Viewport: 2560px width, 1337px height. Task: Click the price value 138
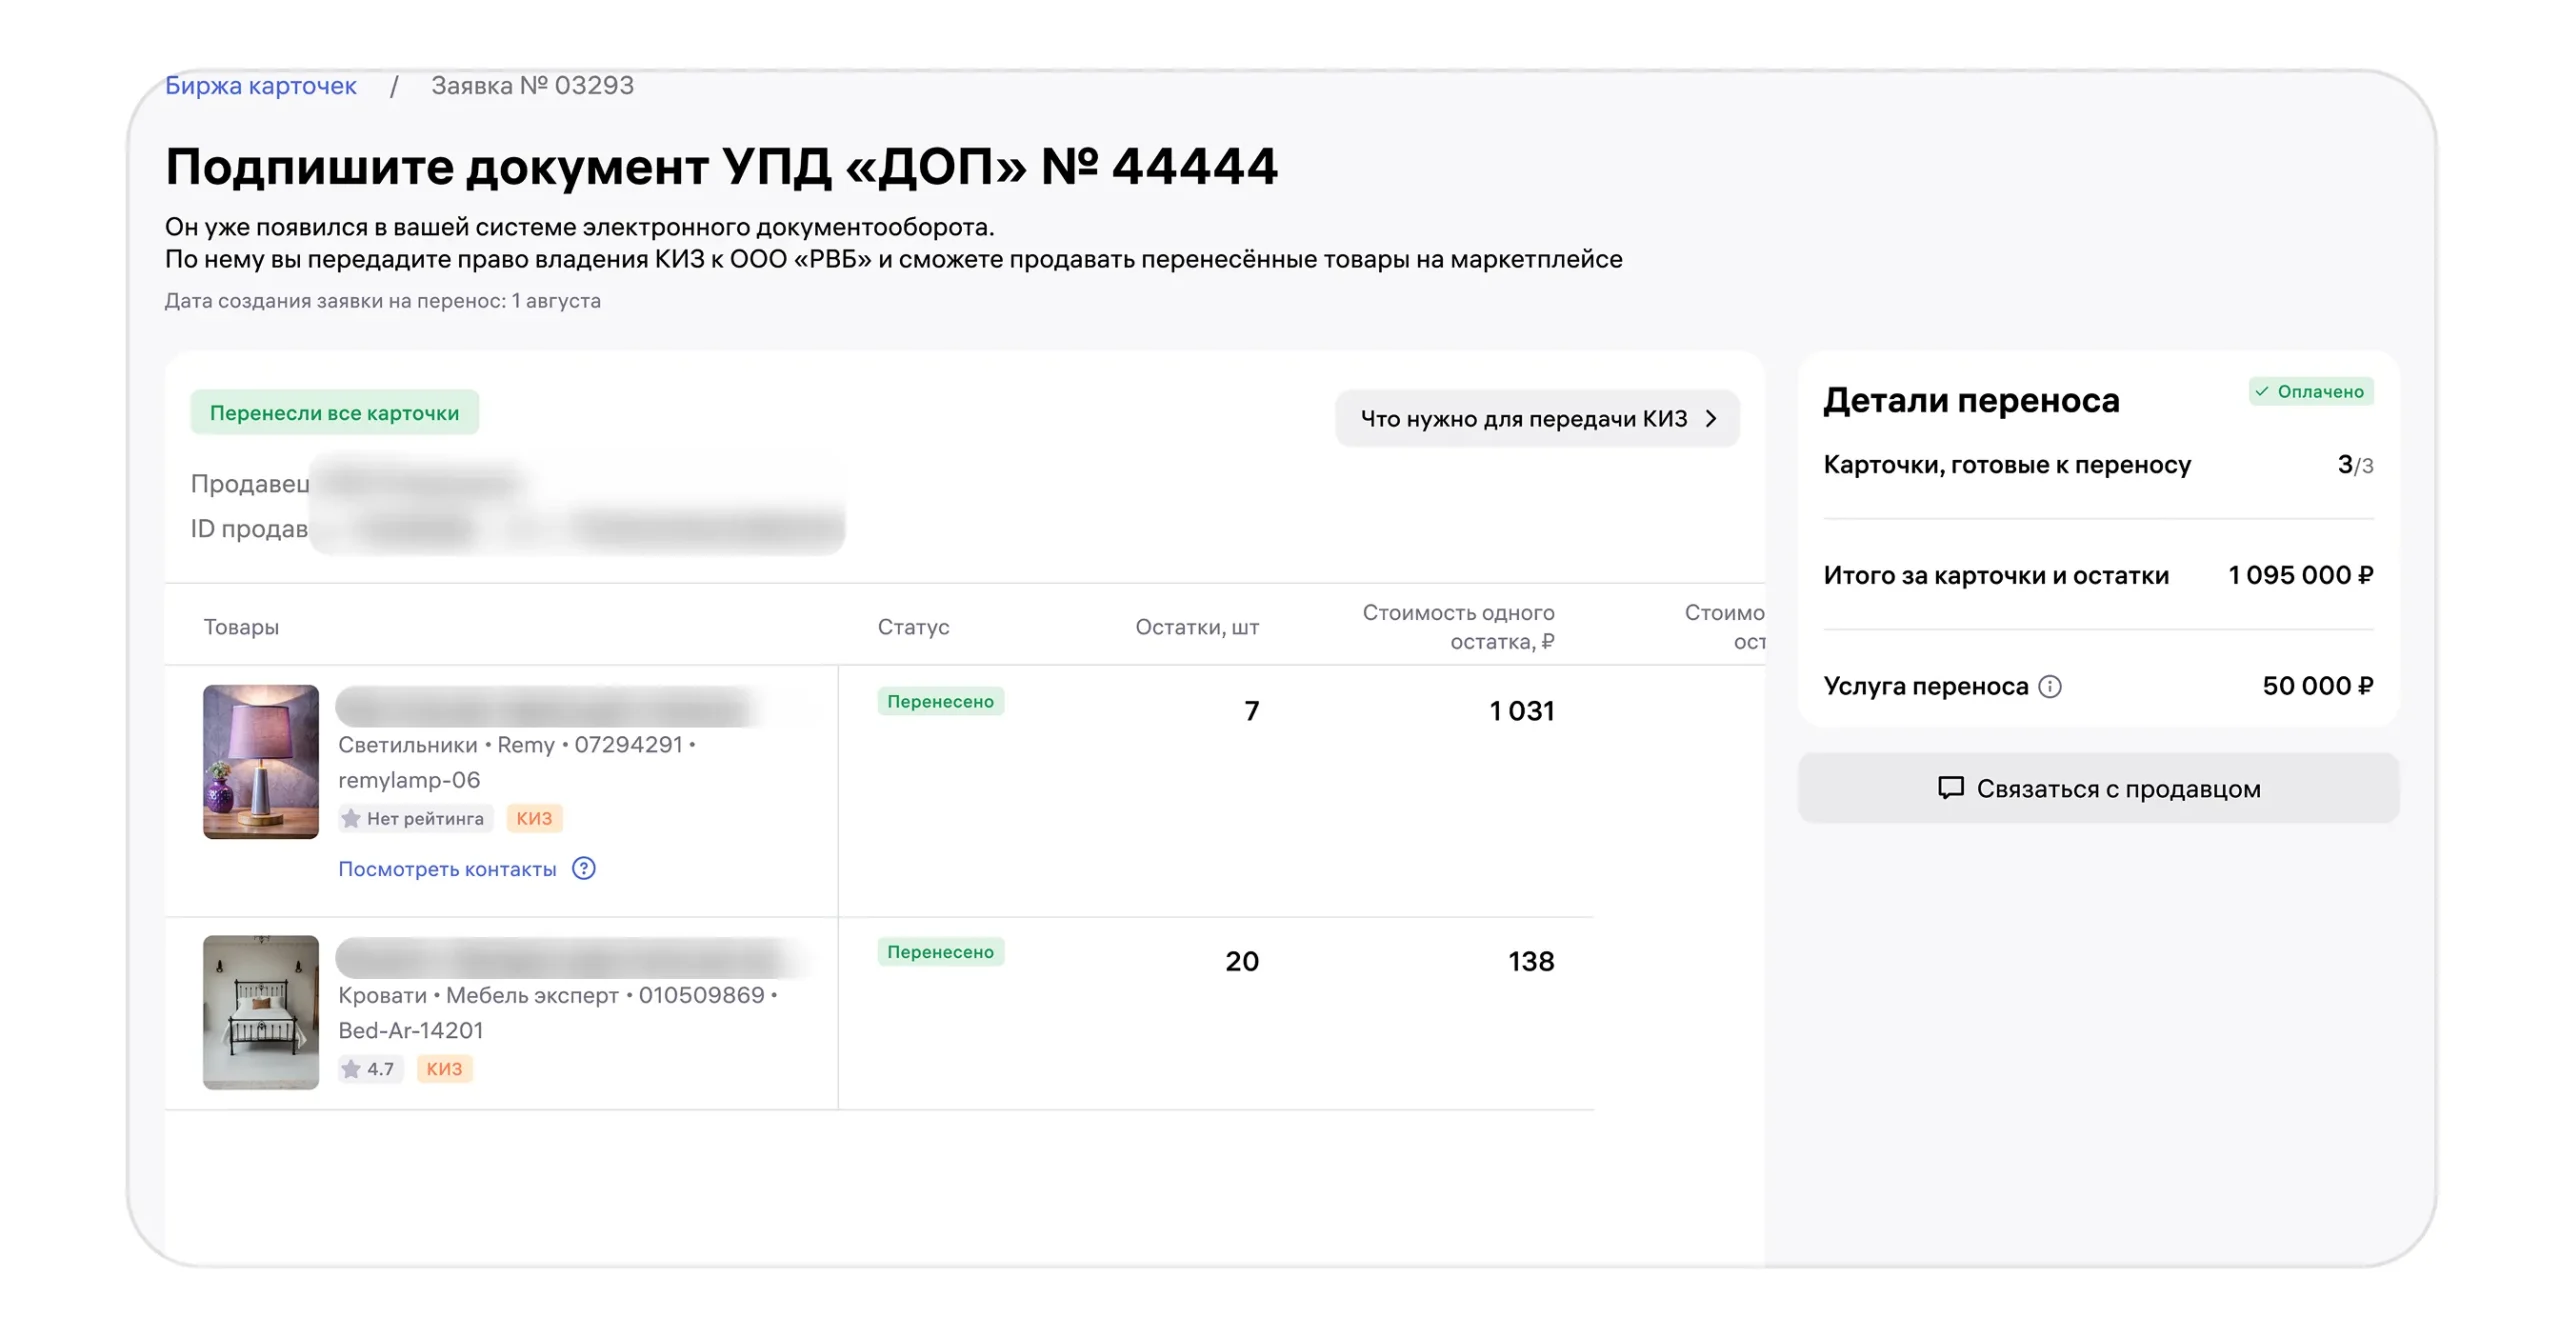coord(1530,960)
